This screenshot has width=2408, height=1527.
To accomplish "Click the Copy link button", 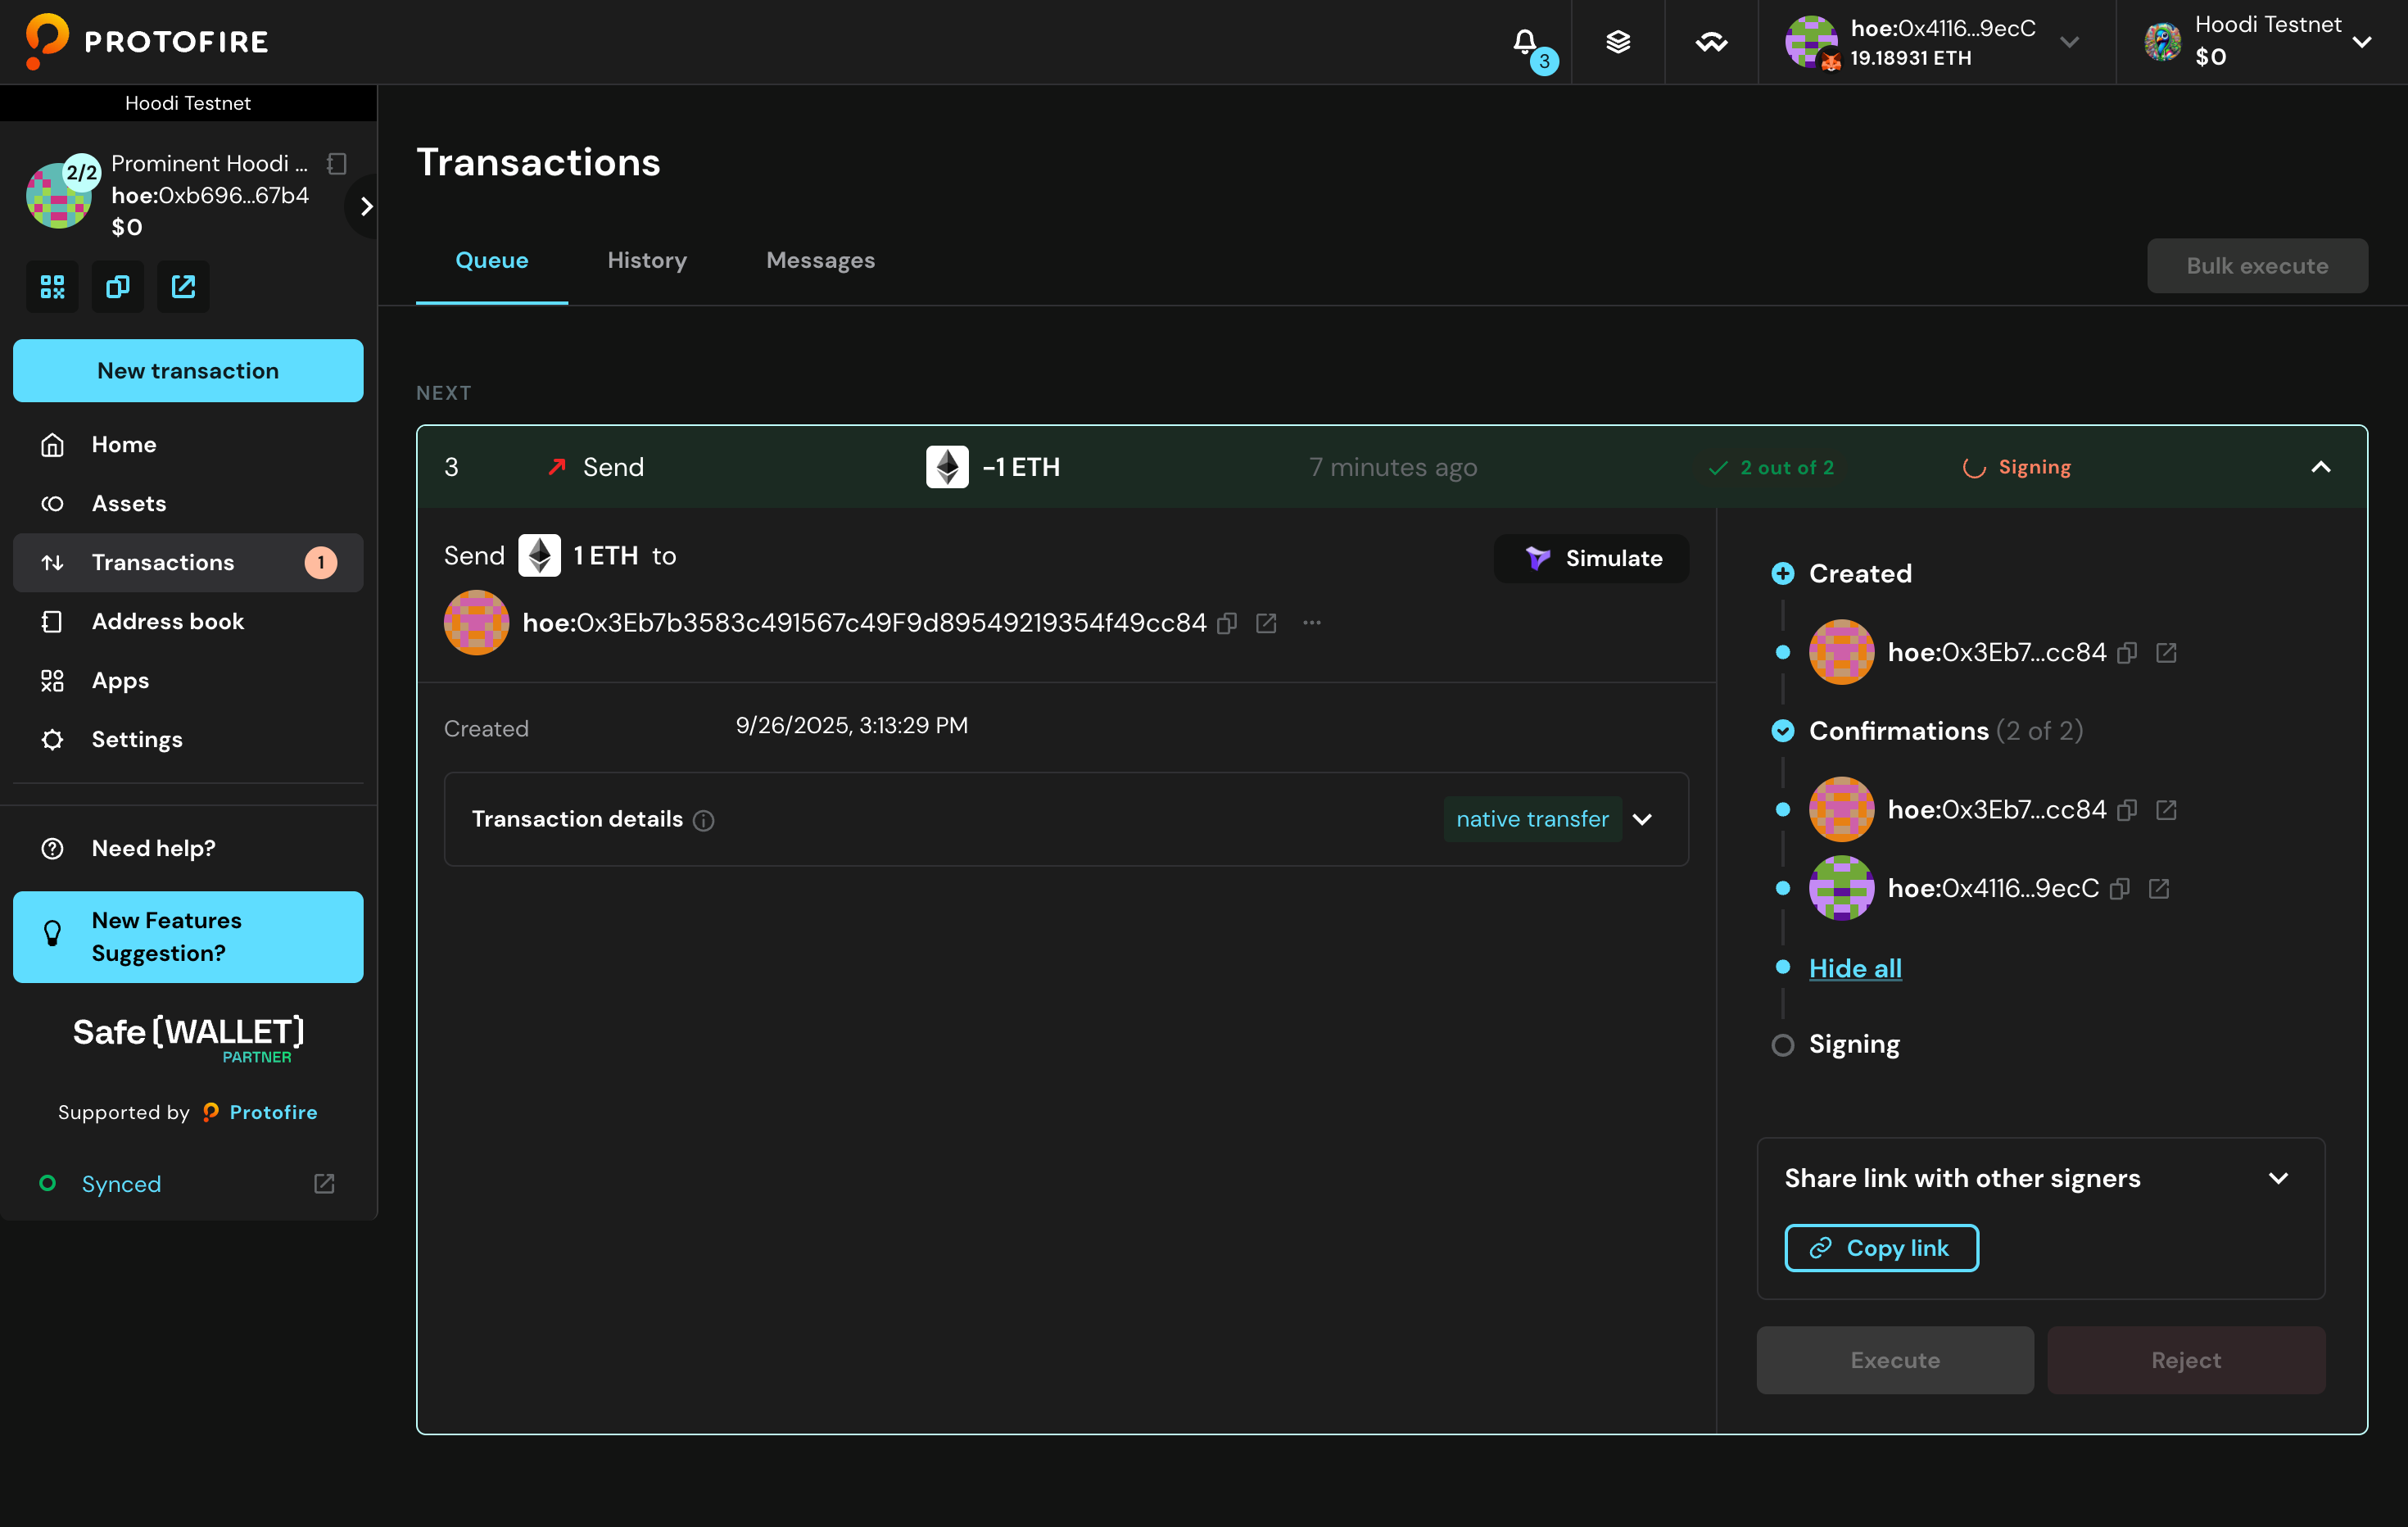I will click(x=1881, y=1248).
